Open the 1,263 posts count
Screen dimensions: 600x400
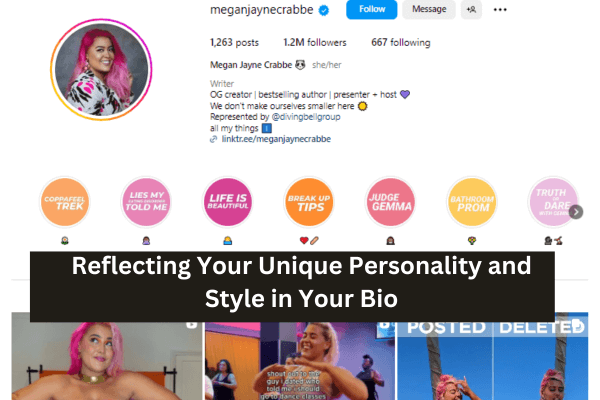[x=234, y=42]
